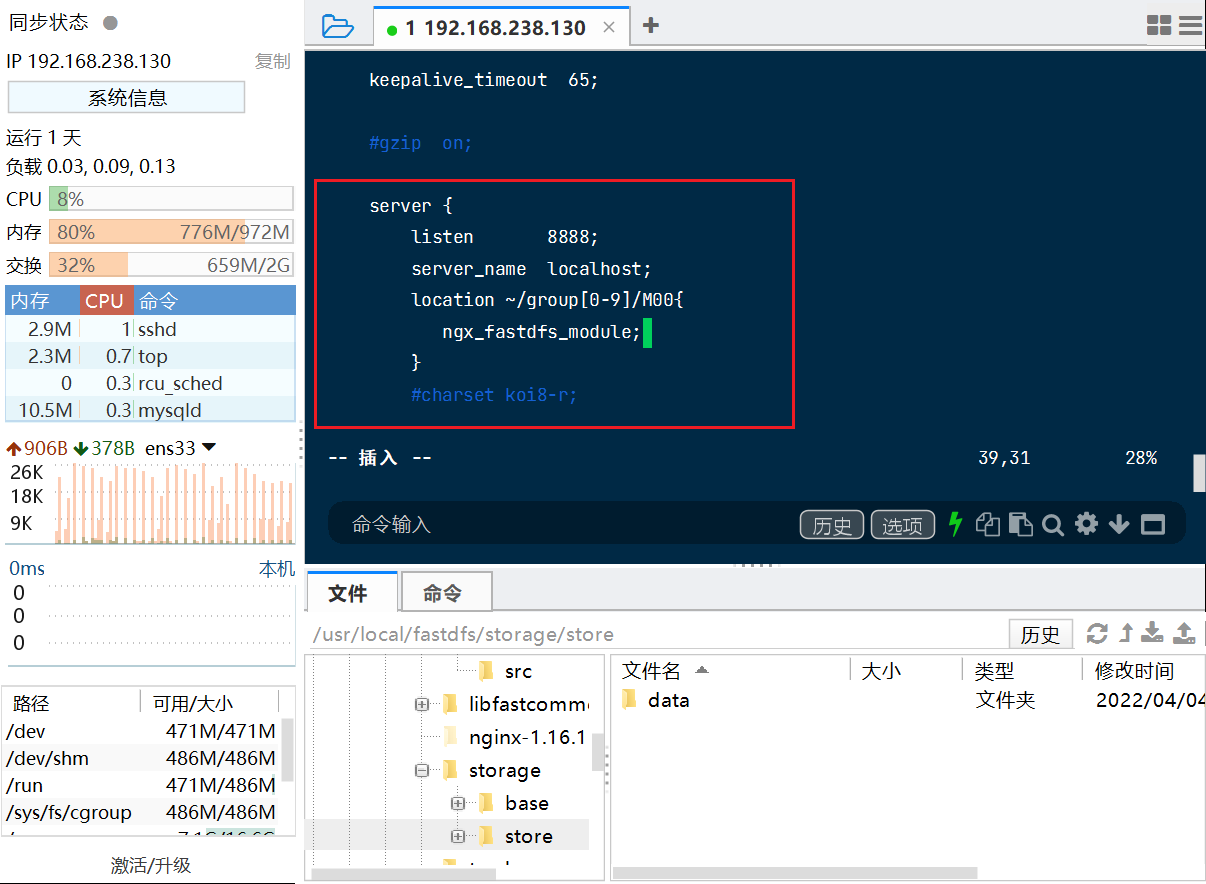Select the base folder in tree
This screenshot has width=1206, height=884.
pyautogui.click(x=526, y=803)
